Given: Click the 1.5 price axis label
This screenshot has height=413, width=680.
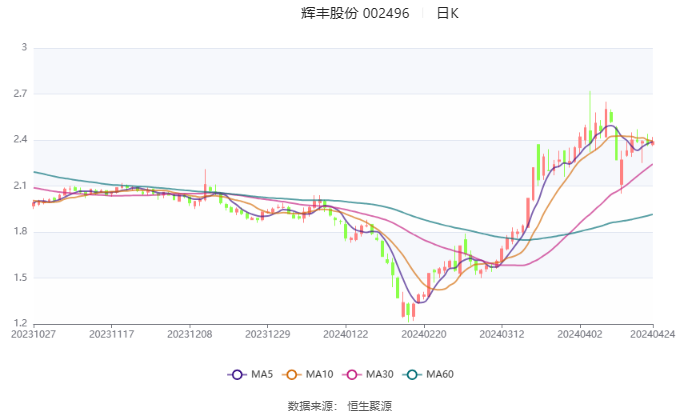Looking at the screenshot, I should 20,278.
